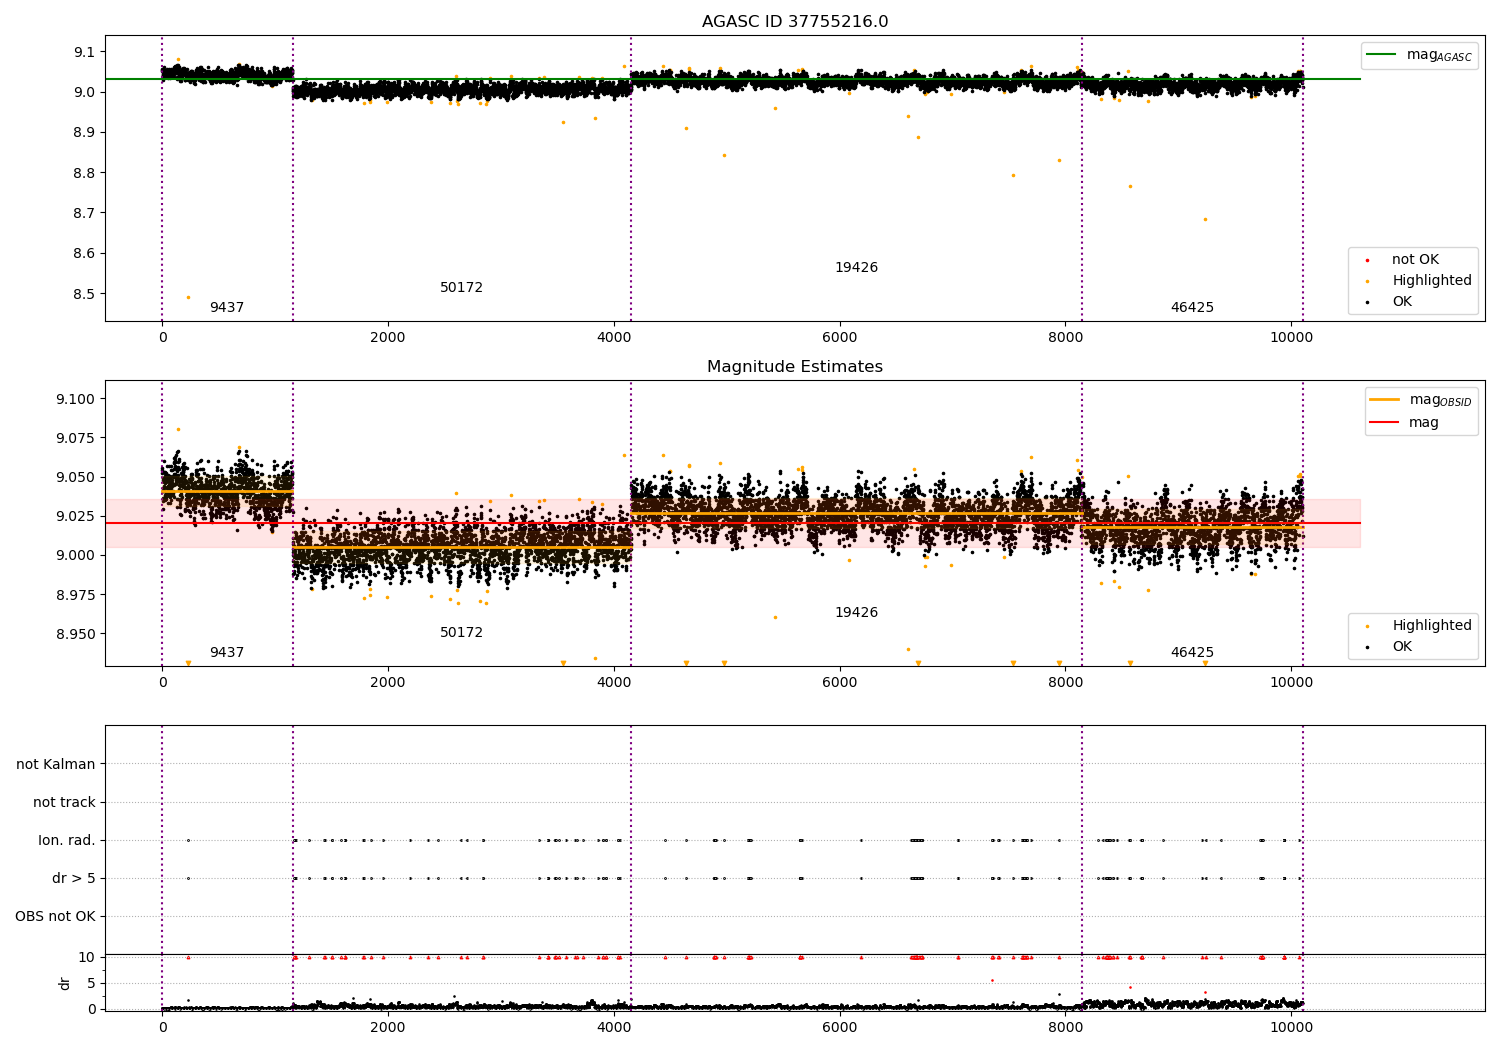Click x-tick '10000' under the top plot

(1291, 338)
